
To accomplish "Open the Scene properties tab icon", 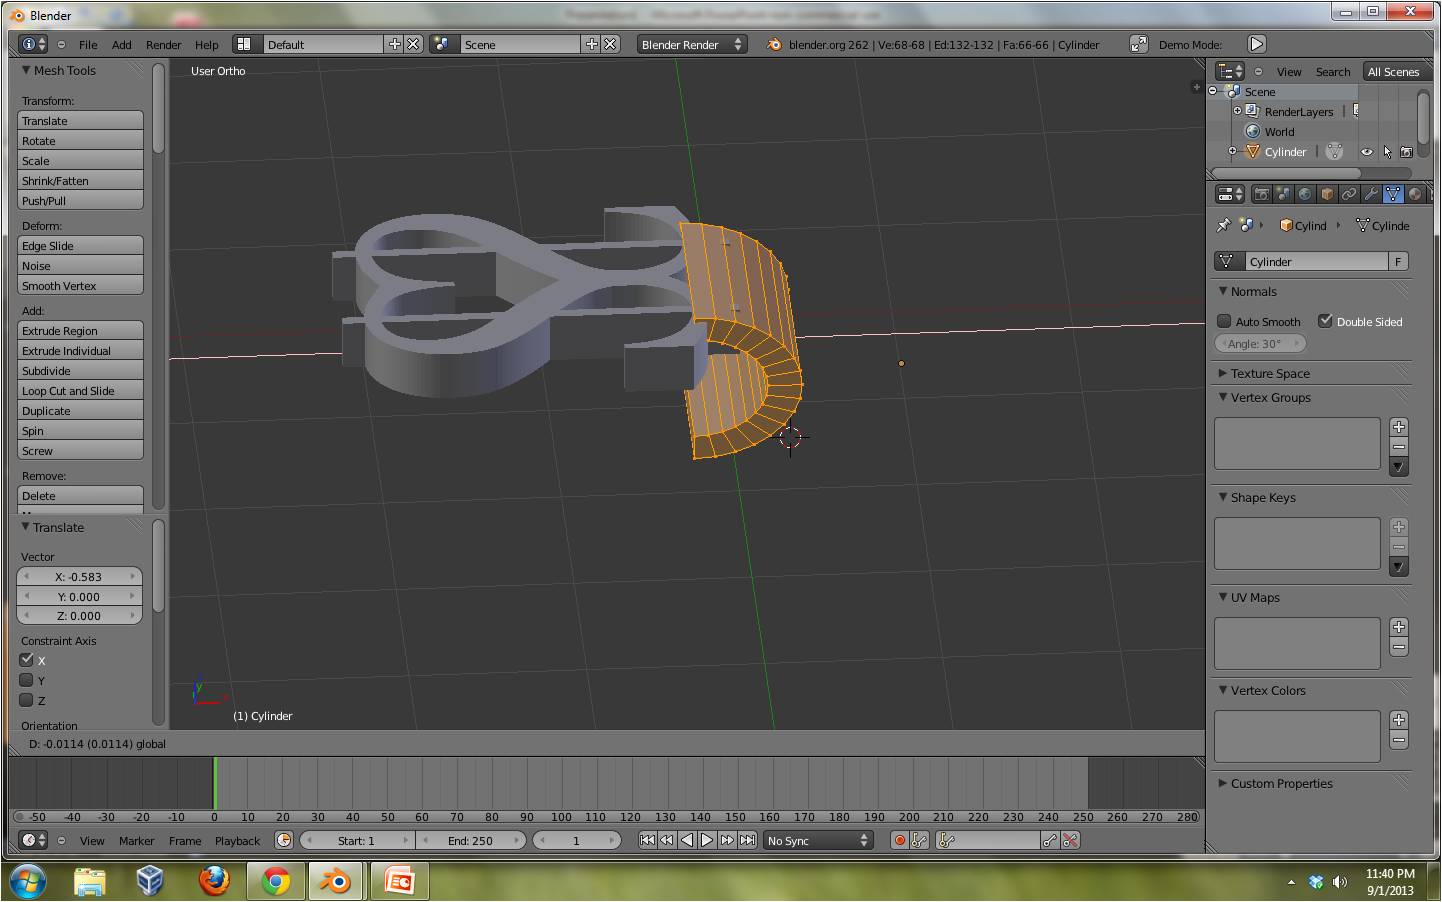I will tap(1283, 194).
